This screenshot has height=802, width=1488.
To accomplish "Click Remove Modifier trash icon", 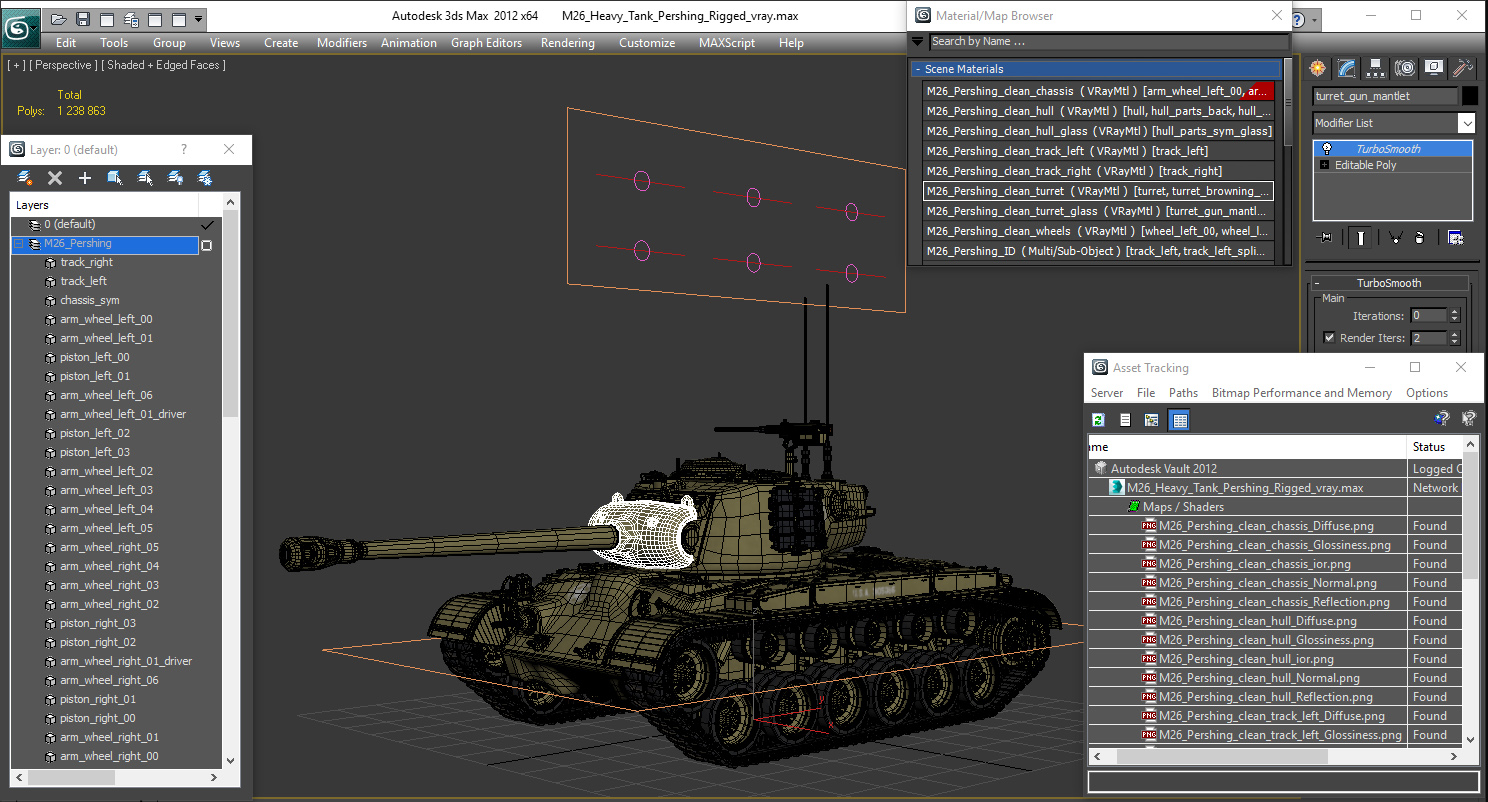I will [x=1419, y=238].
